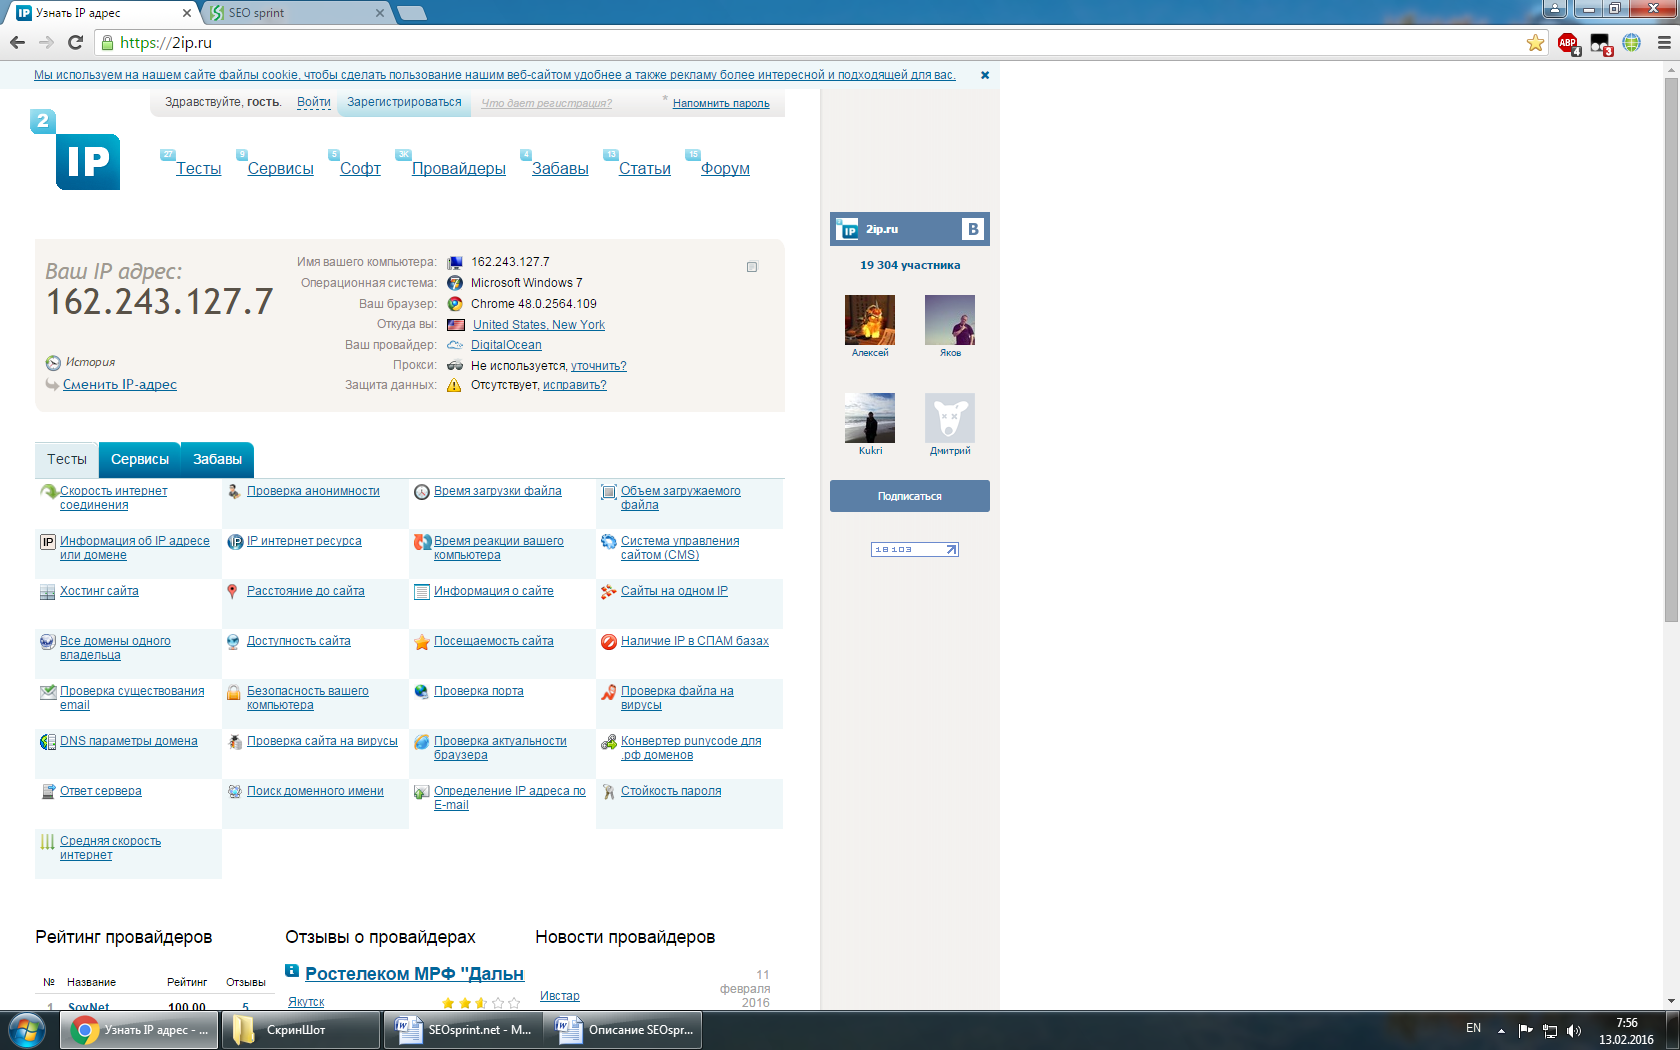This screenshot has width=1680, height=1050.
Task: Click the Войти login link
Action: pos(314,102)
